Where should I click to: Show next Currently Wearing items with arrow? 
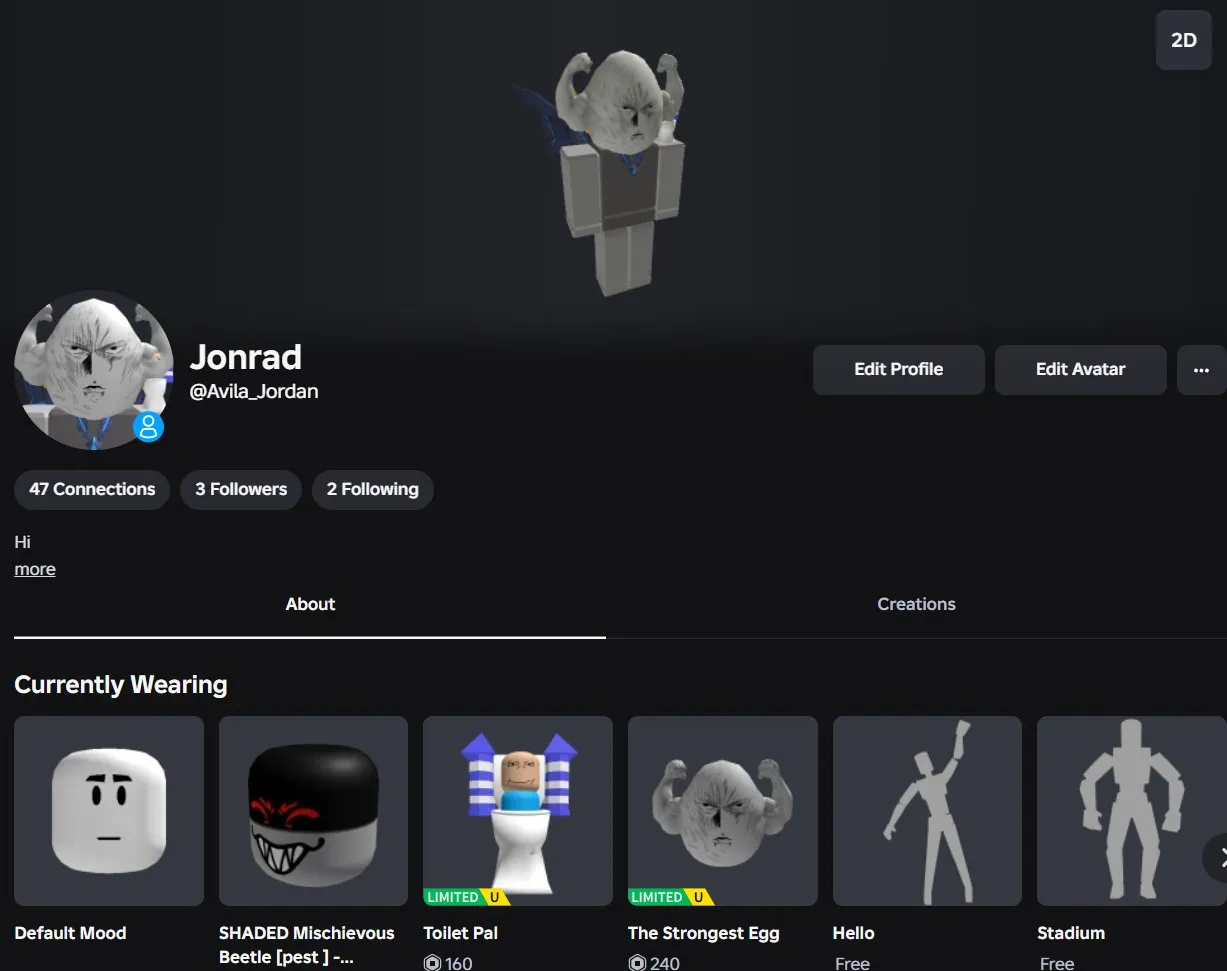click(1217, 857)
